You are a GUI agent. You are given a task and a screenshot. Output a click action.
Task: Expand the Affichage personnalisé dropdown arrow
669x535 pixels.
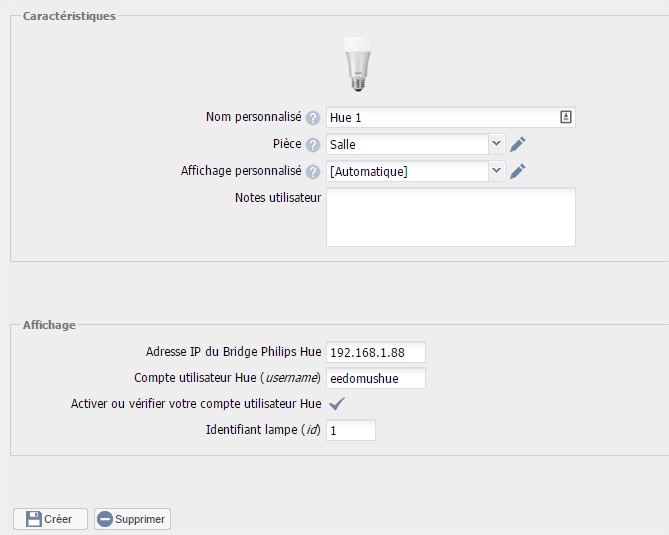[x=497, y=171]
